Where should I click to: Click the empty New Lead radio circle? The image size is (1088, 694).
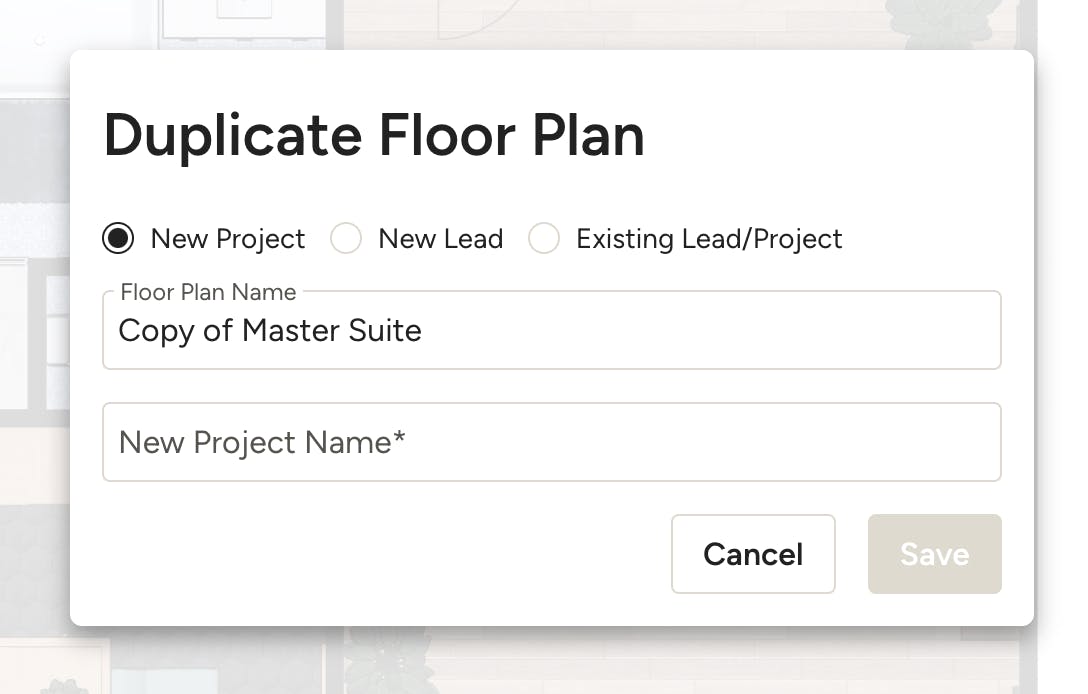click(x=345, y=238)
